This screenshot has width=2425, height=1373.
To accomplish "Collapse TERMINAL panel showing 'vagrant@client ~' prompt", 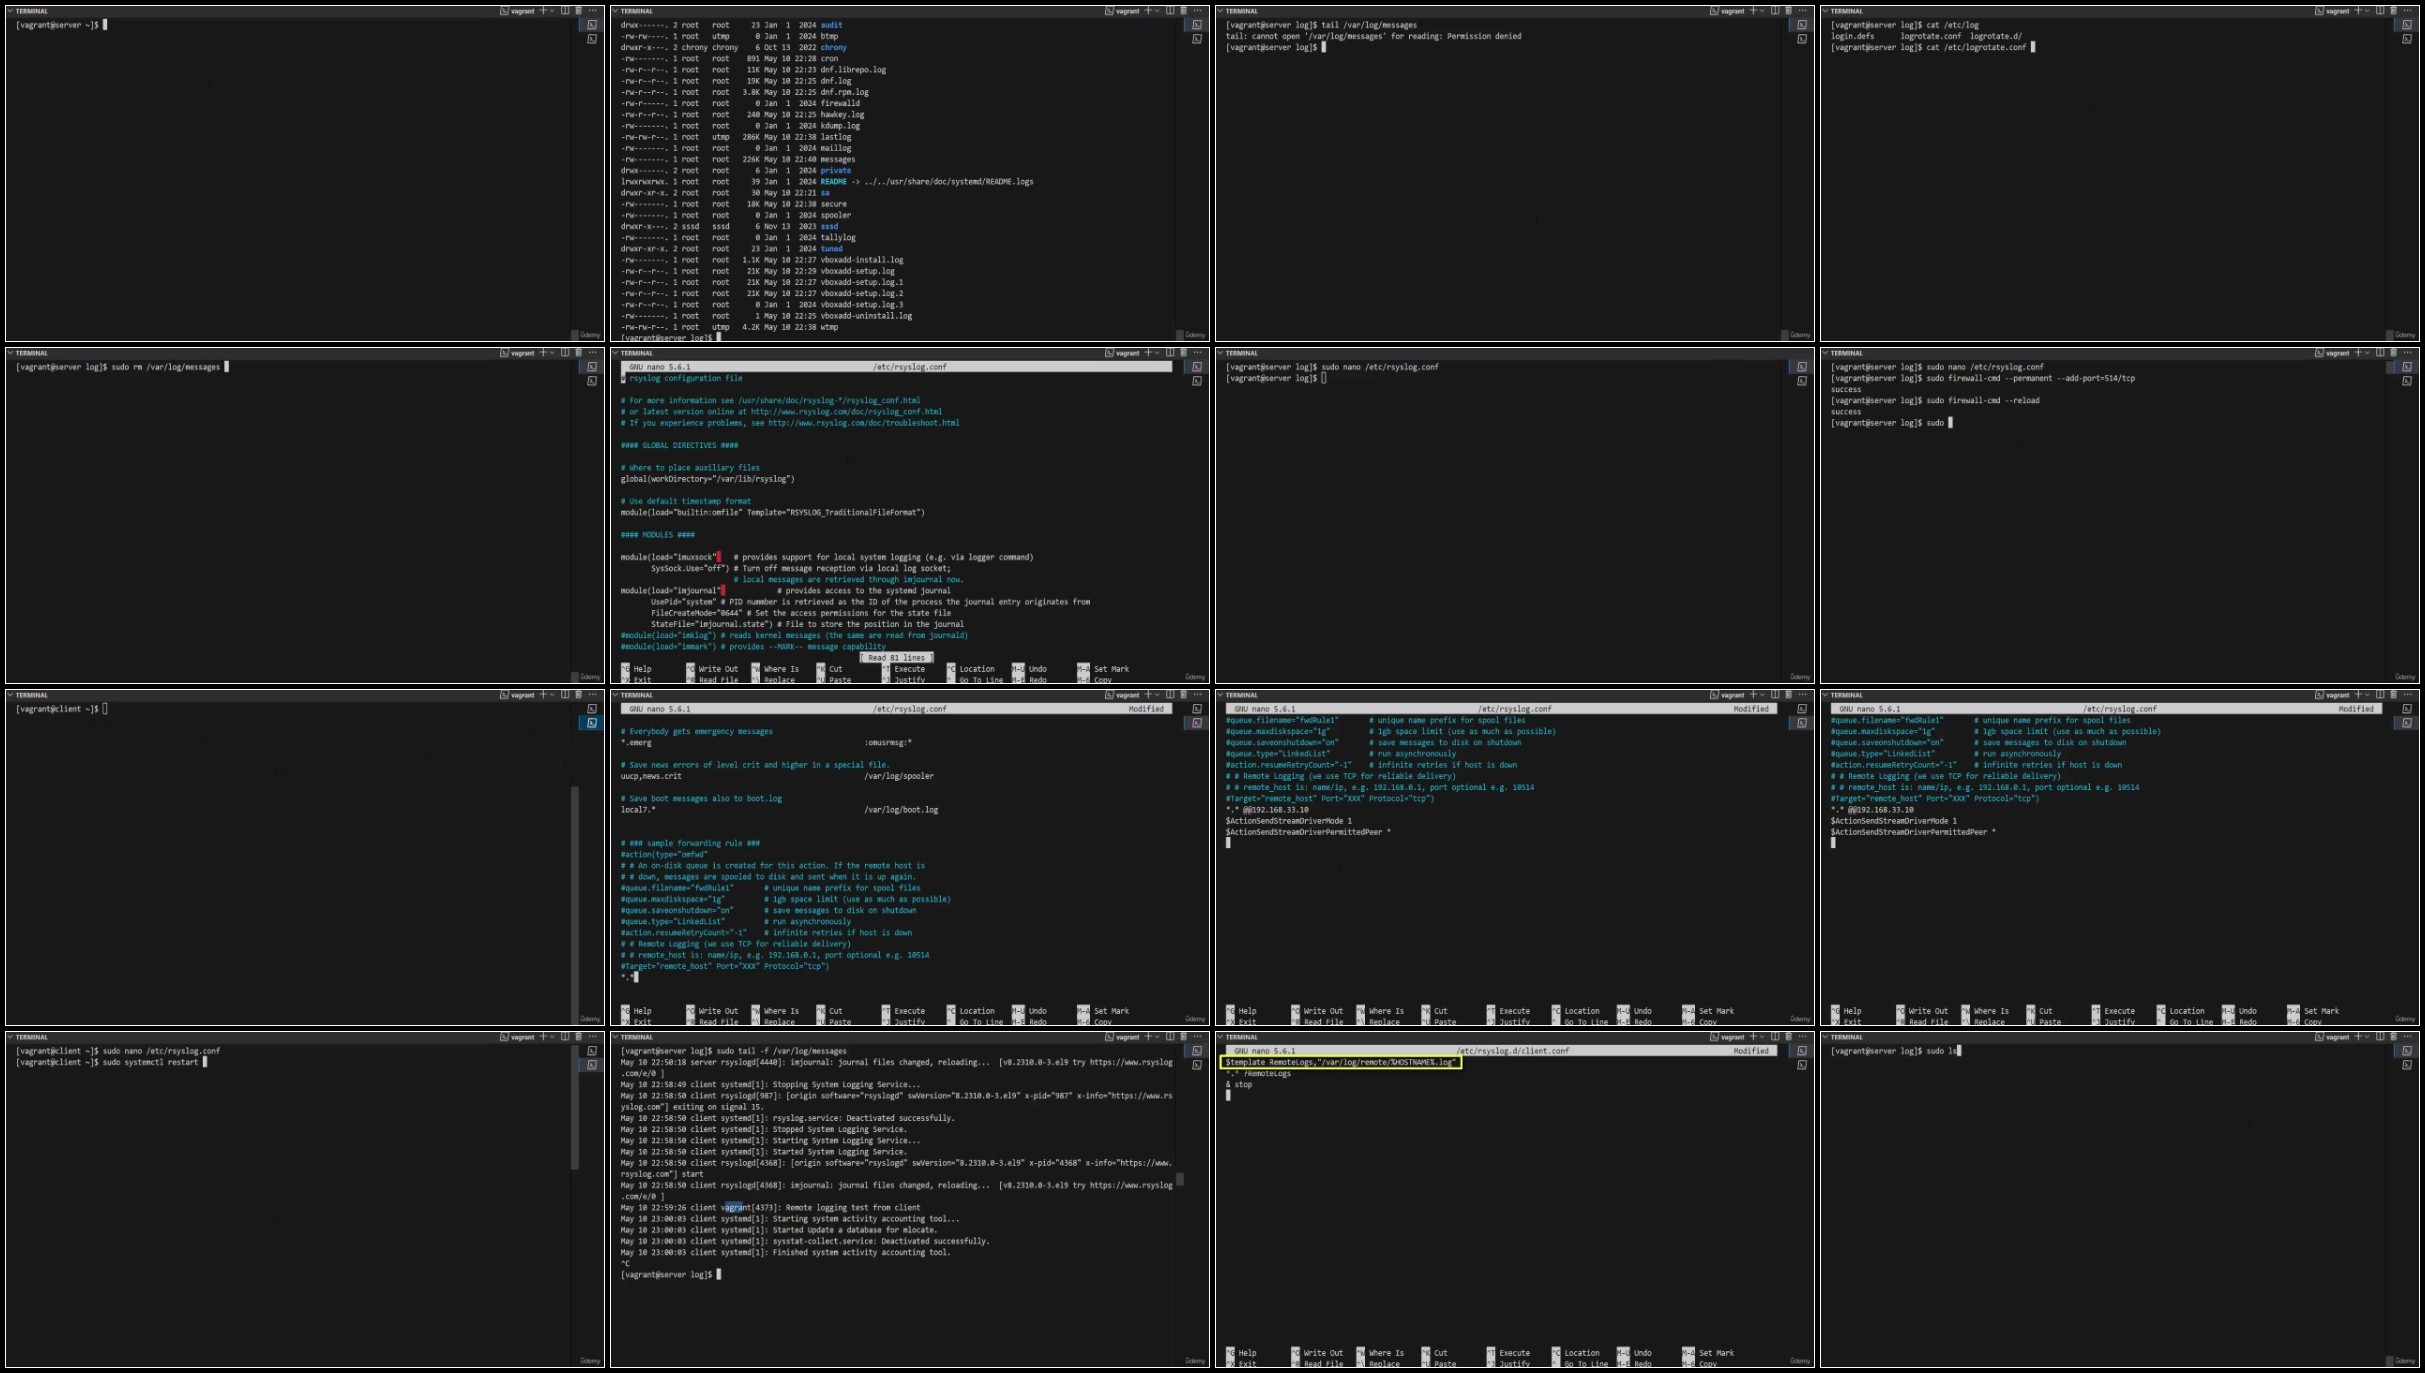I will (x=10, y=695).
